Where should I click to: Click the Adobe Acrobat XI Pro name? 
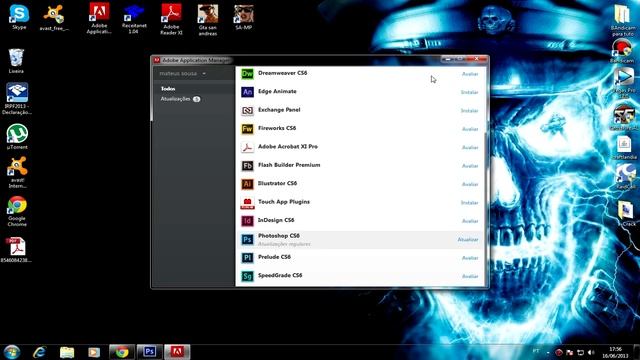[288, 147]
